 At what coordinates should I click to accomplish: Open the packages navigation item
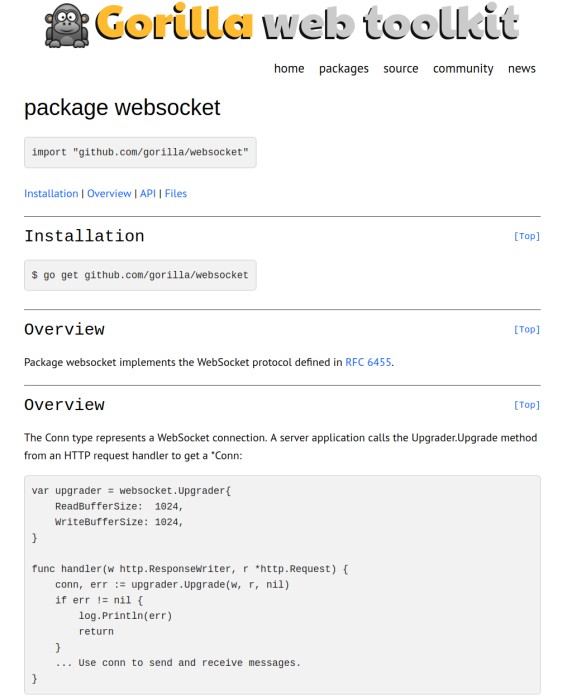343,69
